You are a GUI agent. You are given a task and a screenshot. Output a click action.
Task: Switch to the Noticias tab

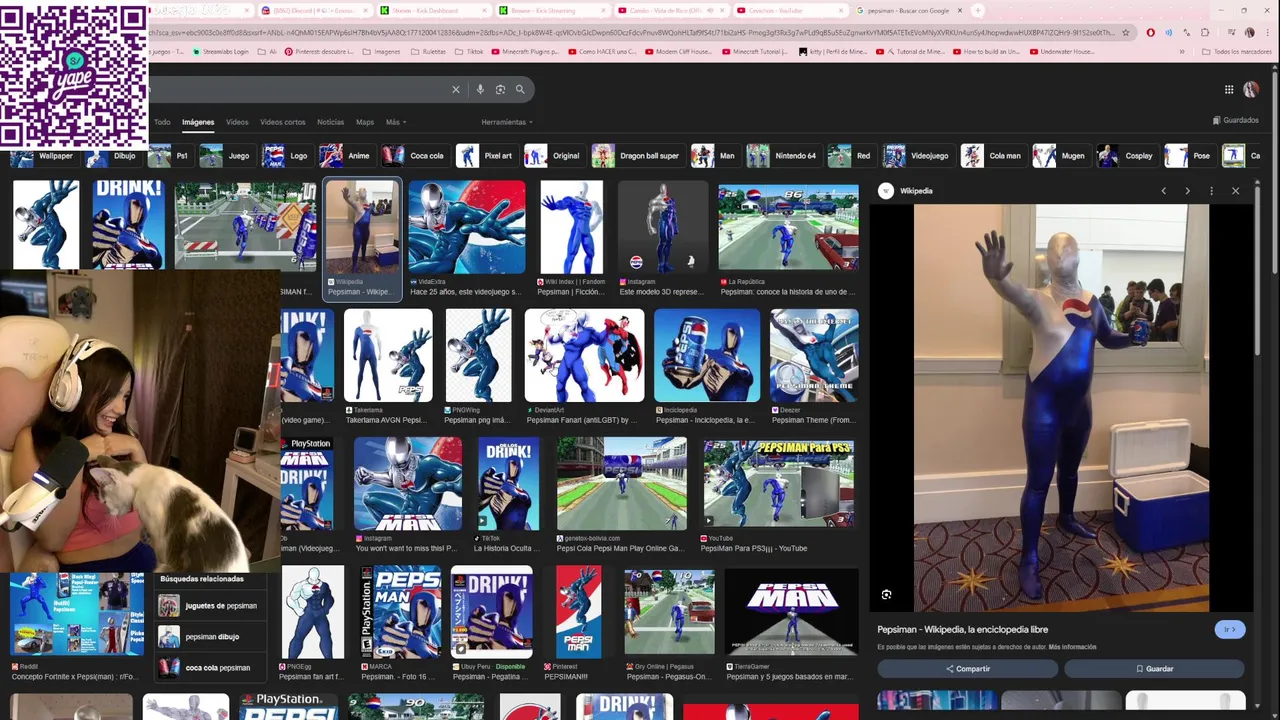[330, 122]
